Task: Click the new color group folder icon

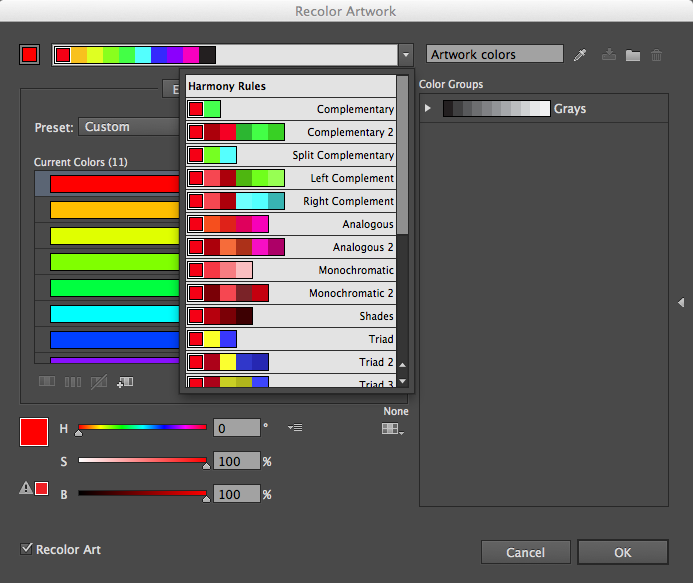Action: pyautogui.click(x=632, y=55)
